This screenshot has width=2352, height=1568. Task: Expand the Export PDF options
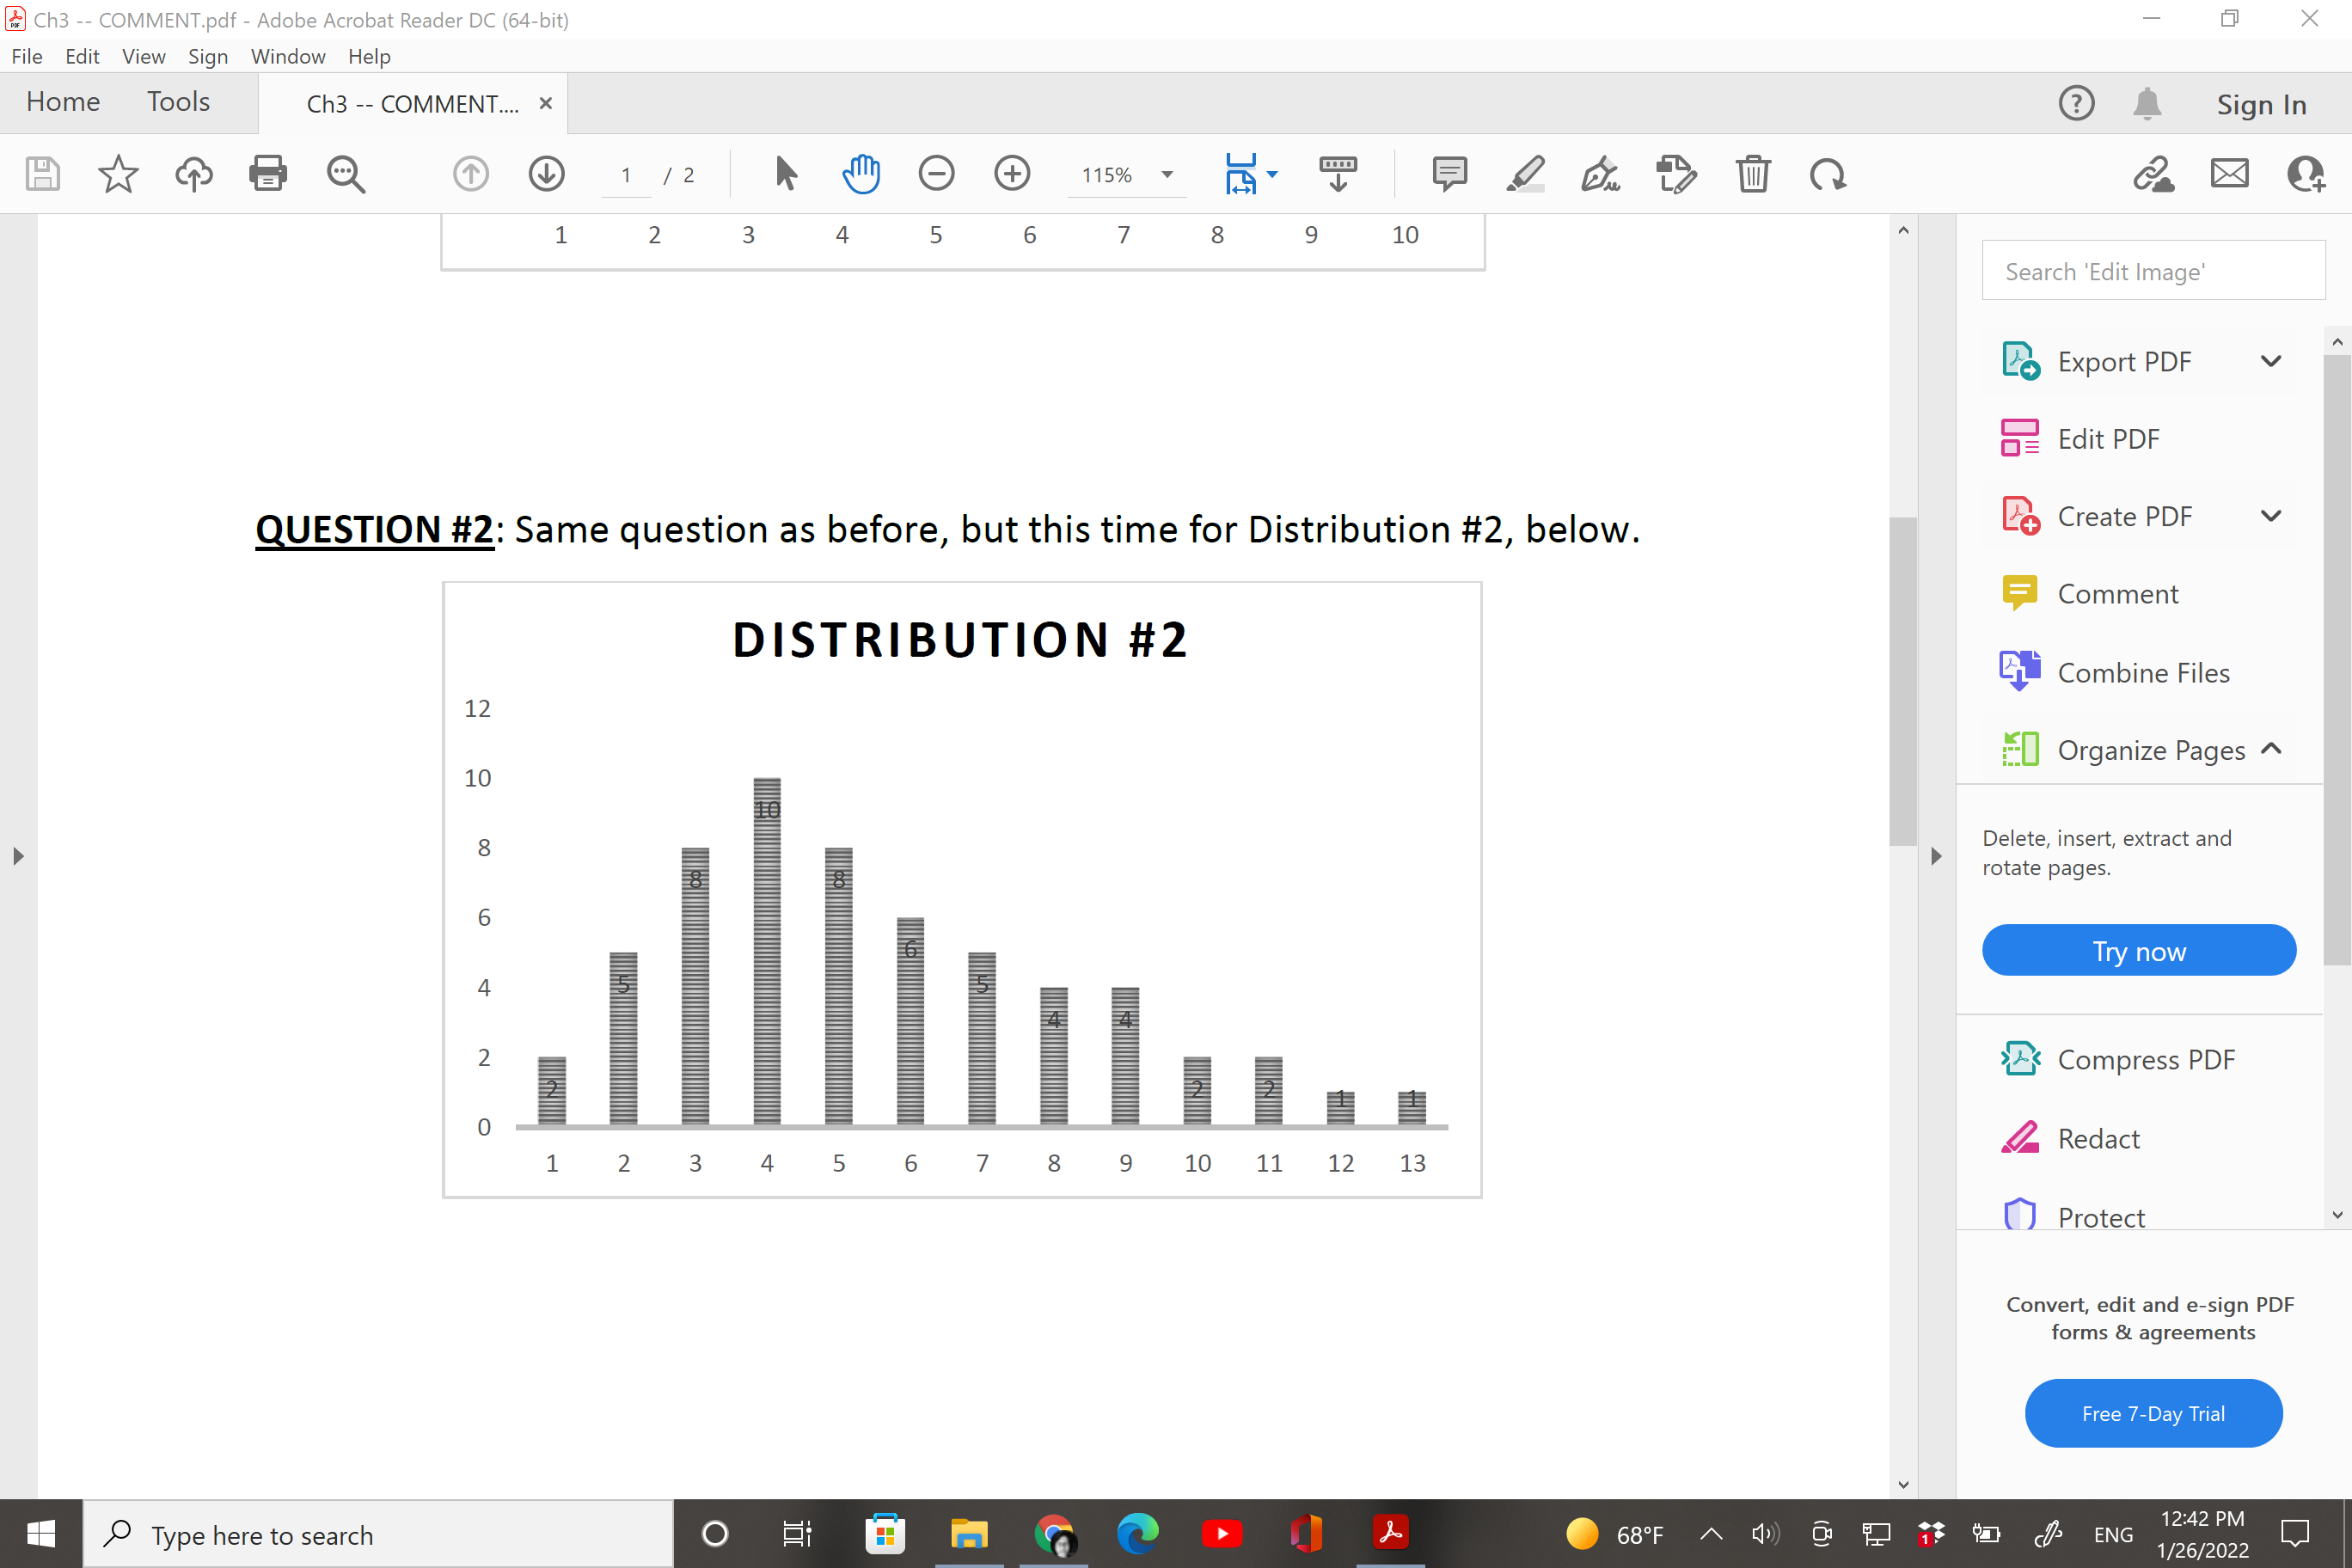click(x=2270, y=361)
